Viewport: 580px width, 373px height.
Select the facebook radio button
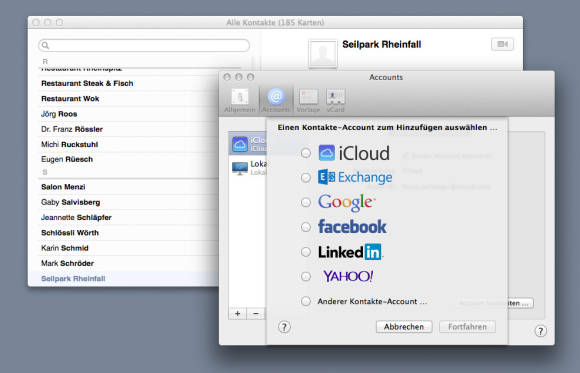point(306,227)
